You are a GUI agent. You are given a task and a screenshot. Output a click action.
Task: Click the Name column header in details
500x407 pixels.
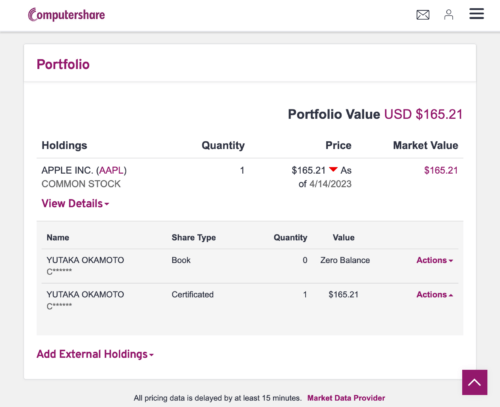tap(58, 237)
